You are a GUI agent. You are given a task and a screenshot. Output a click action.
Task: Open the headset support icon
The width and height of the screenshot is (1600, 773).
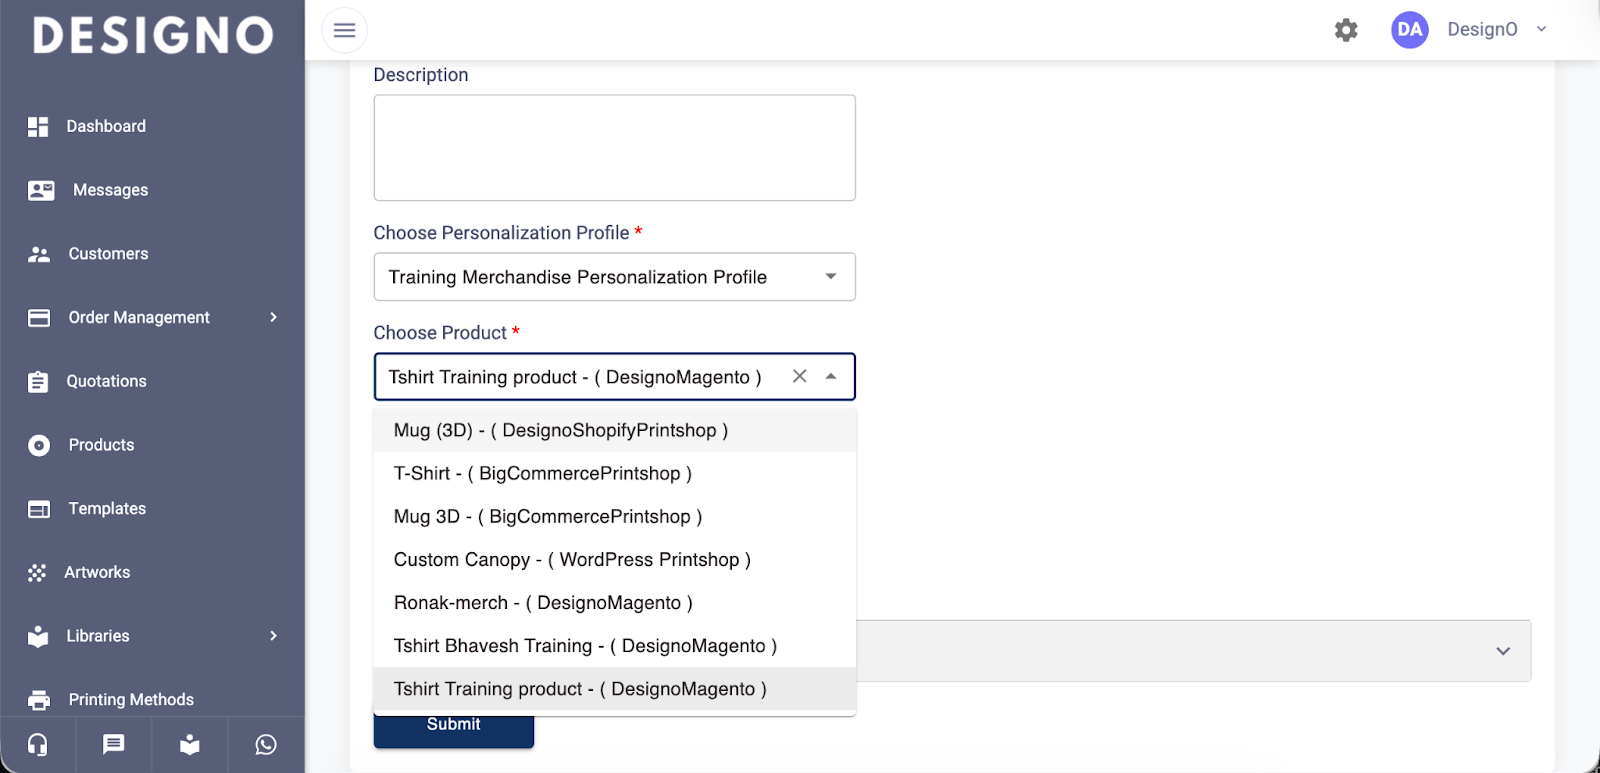tap(38, 745)
